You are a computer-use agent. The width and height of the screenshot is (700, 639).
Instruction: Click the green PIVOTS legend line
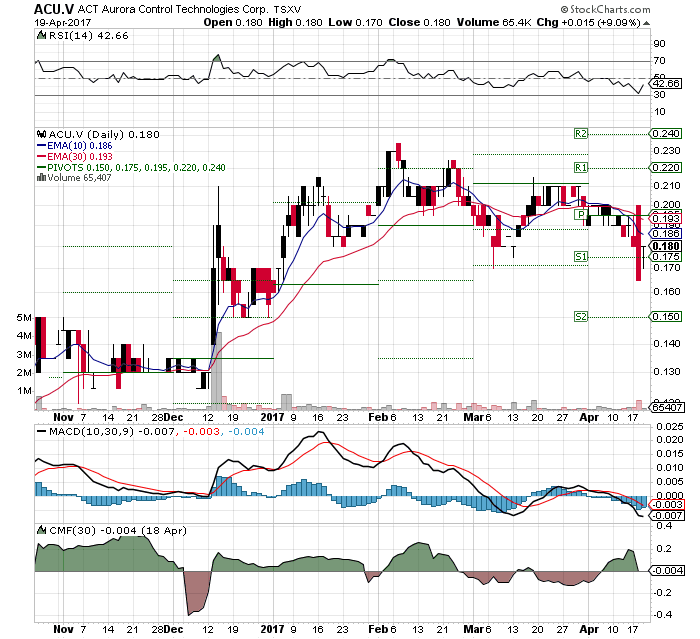point(42,168)
